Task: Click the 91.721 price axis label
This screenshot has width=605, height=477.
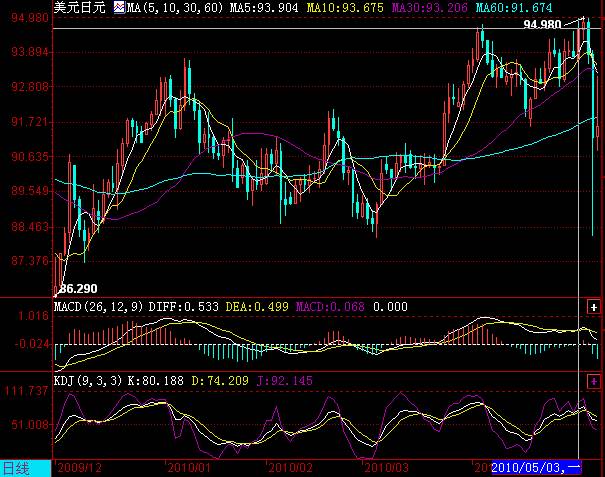Action: coord(29,122)
